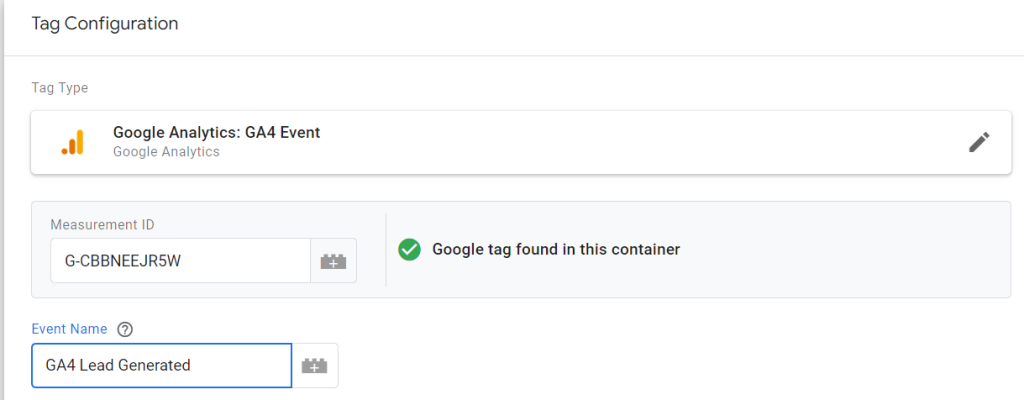Image resolution: width=1024 pixels, height=400 pixels.
Task: Click the "Tag Configuration" section heading
Action: (105, 23)
